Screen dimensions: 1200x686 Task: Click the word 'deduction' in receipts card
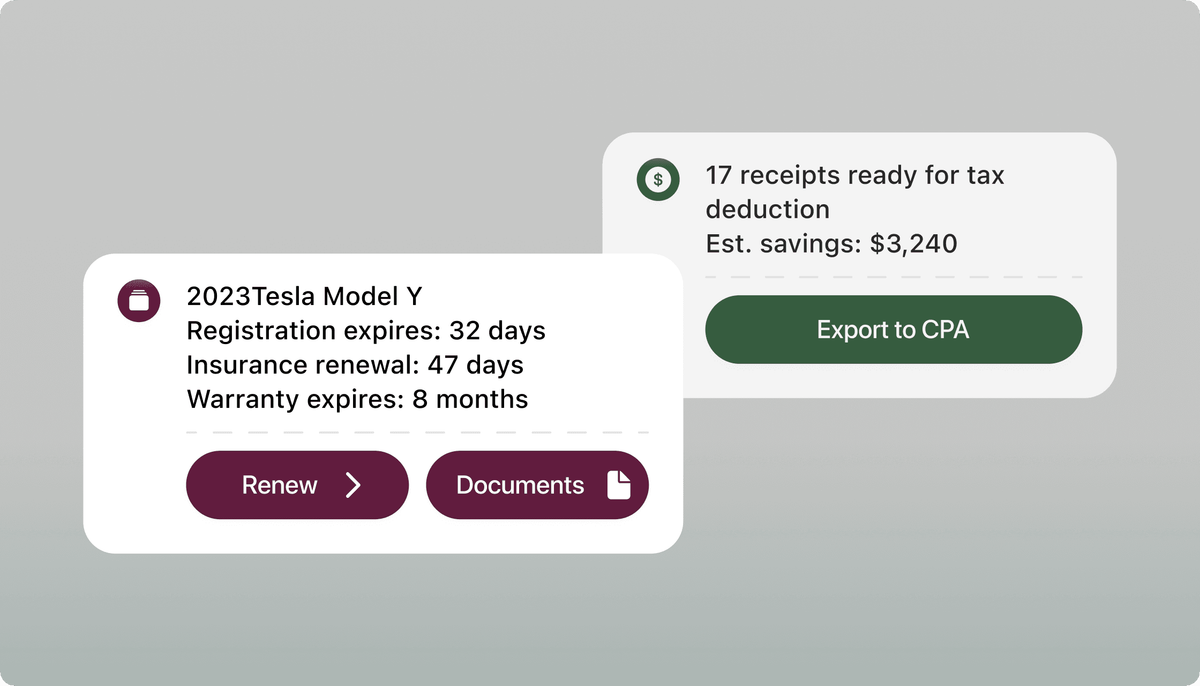coord(767,210)
